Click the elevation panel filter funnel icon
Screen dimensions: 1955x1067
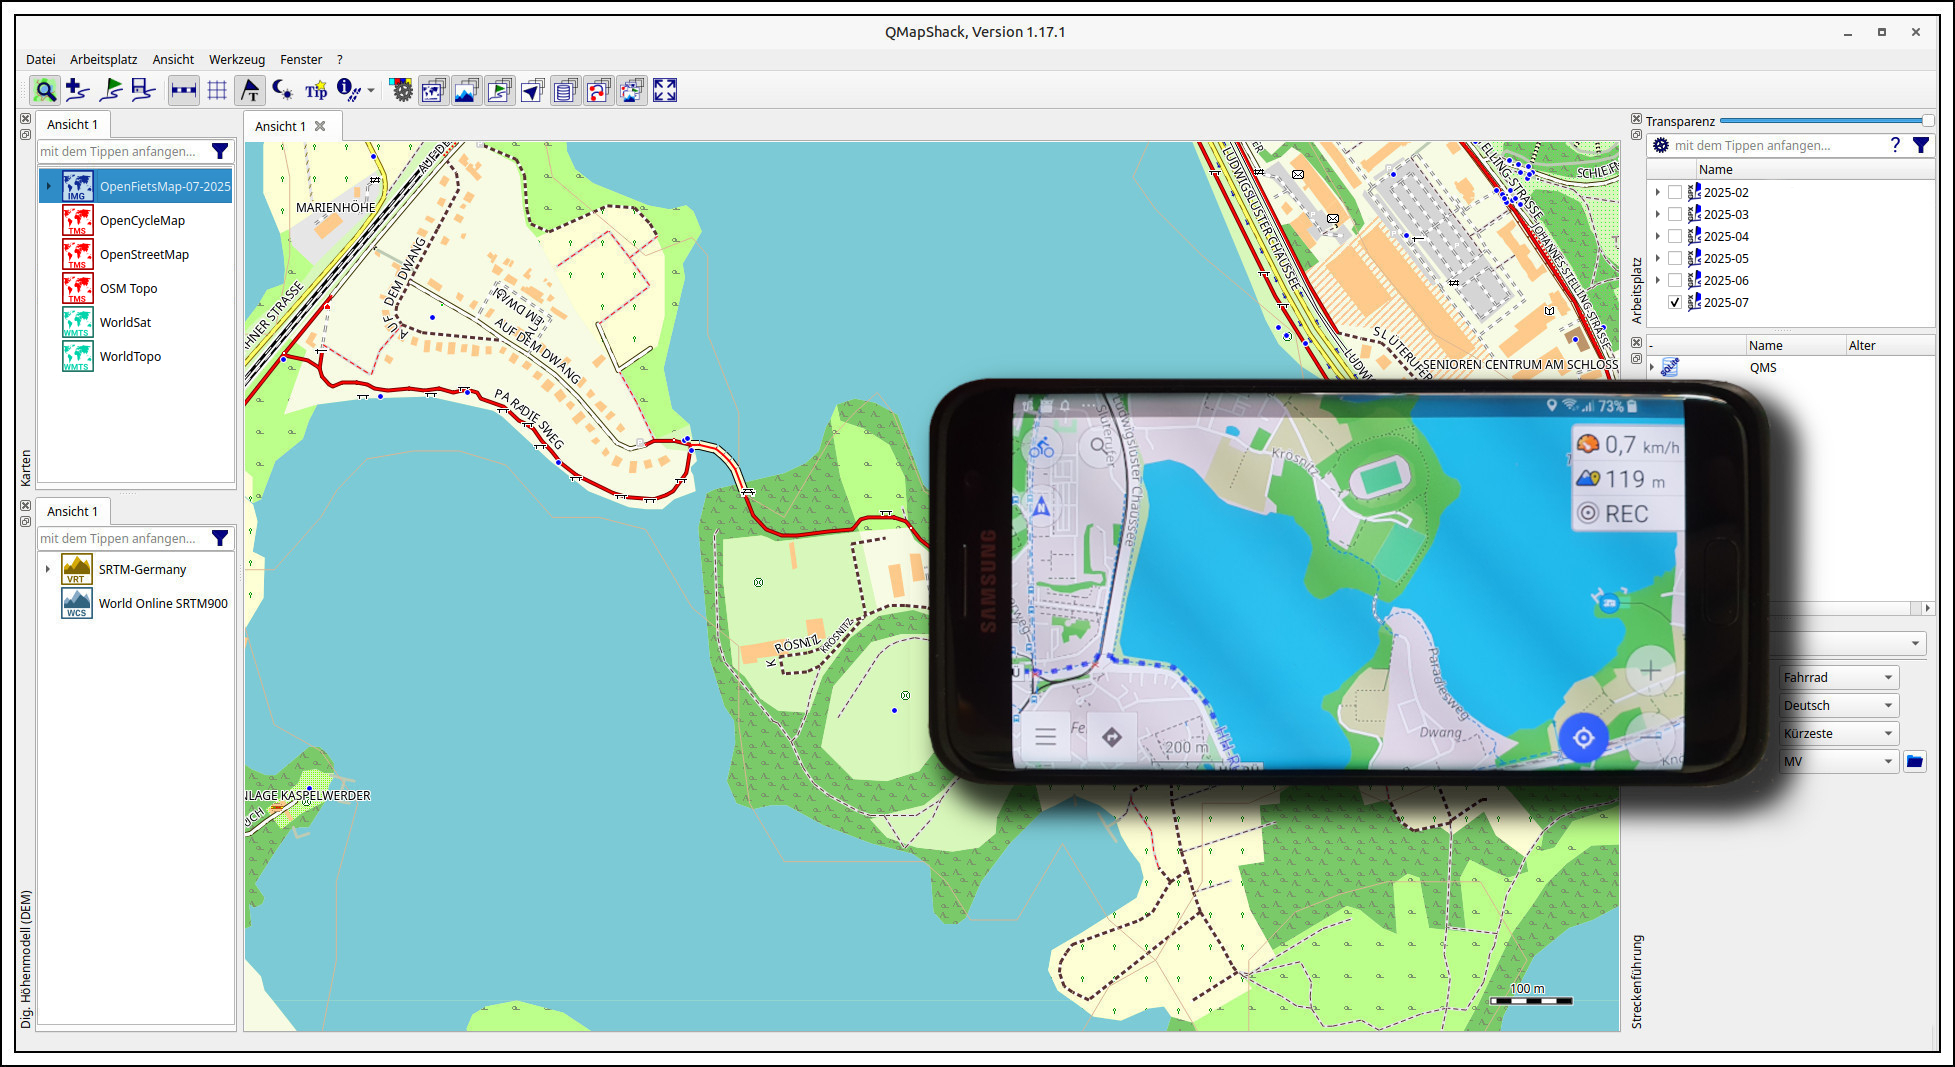(220, 538)
